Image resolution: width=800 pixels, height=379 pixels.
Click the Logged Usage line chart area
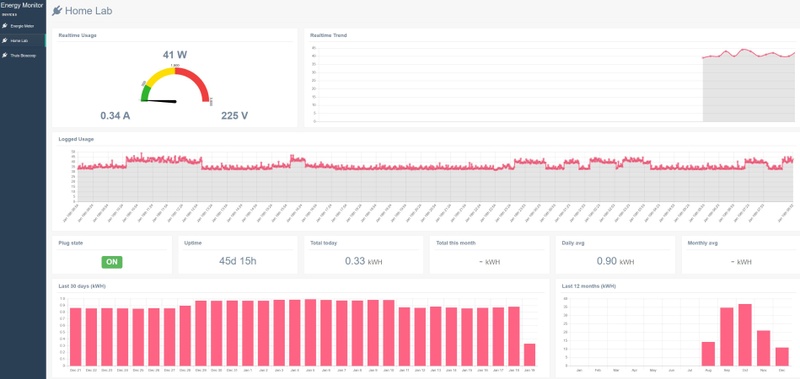[435, 176]
